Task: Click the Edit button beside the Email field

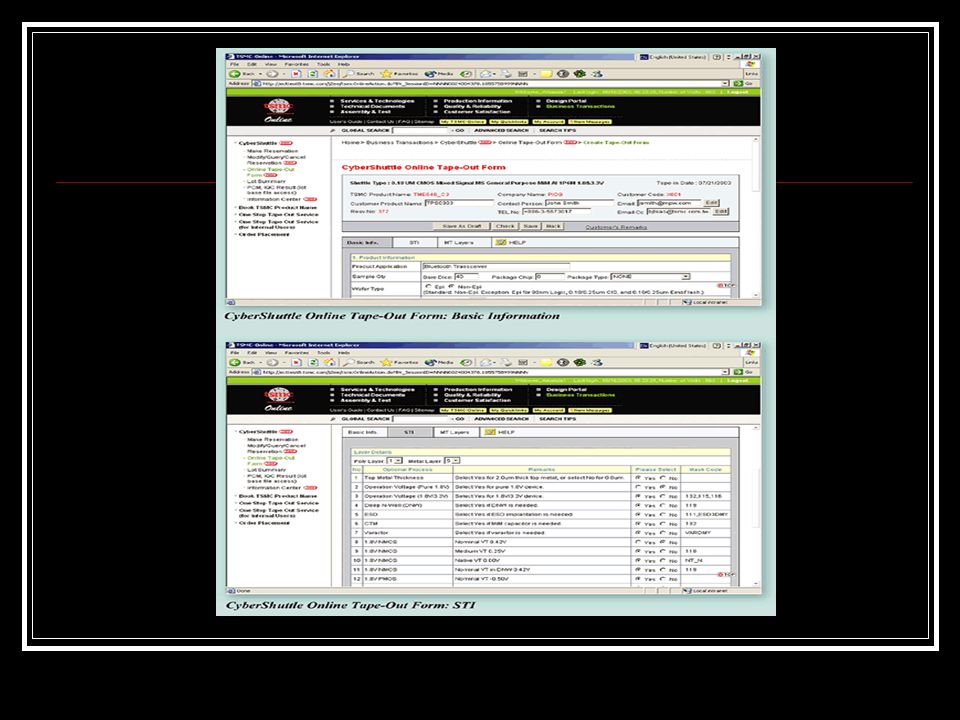Action: pyautogui.click(x=711, y=203)
